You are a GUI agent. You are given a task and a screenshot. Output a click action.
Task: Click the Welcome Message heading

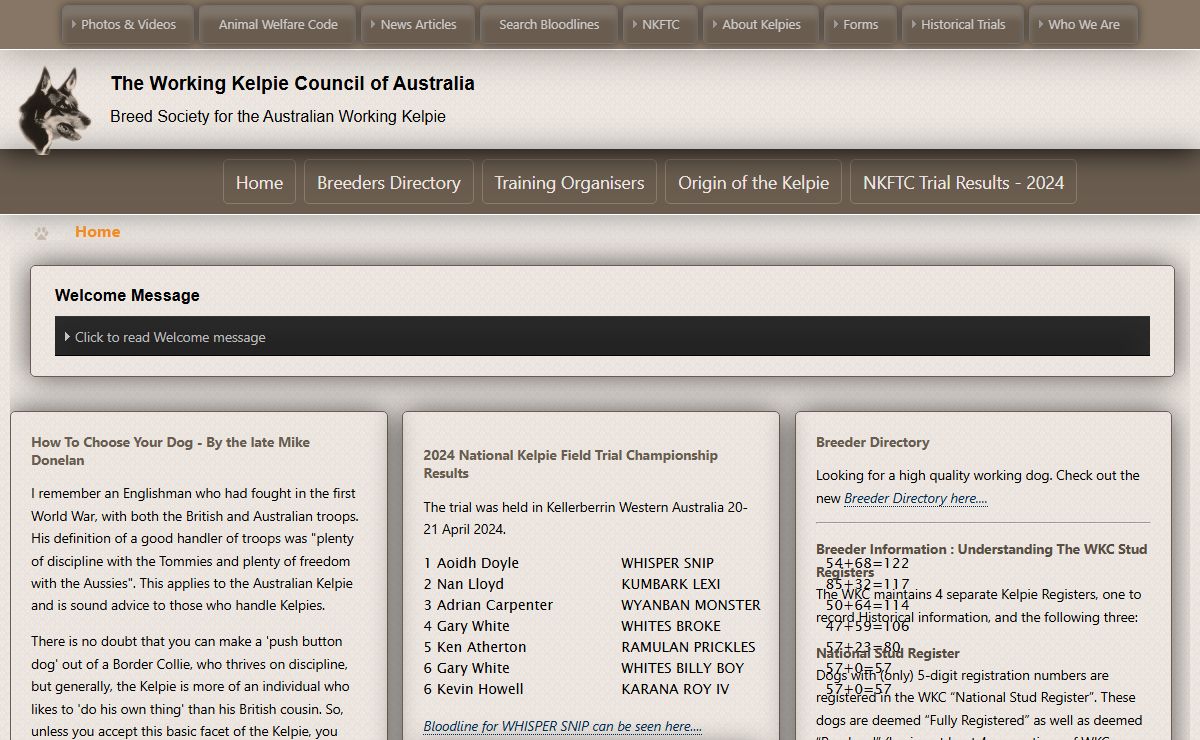click(x=127, y=296)
